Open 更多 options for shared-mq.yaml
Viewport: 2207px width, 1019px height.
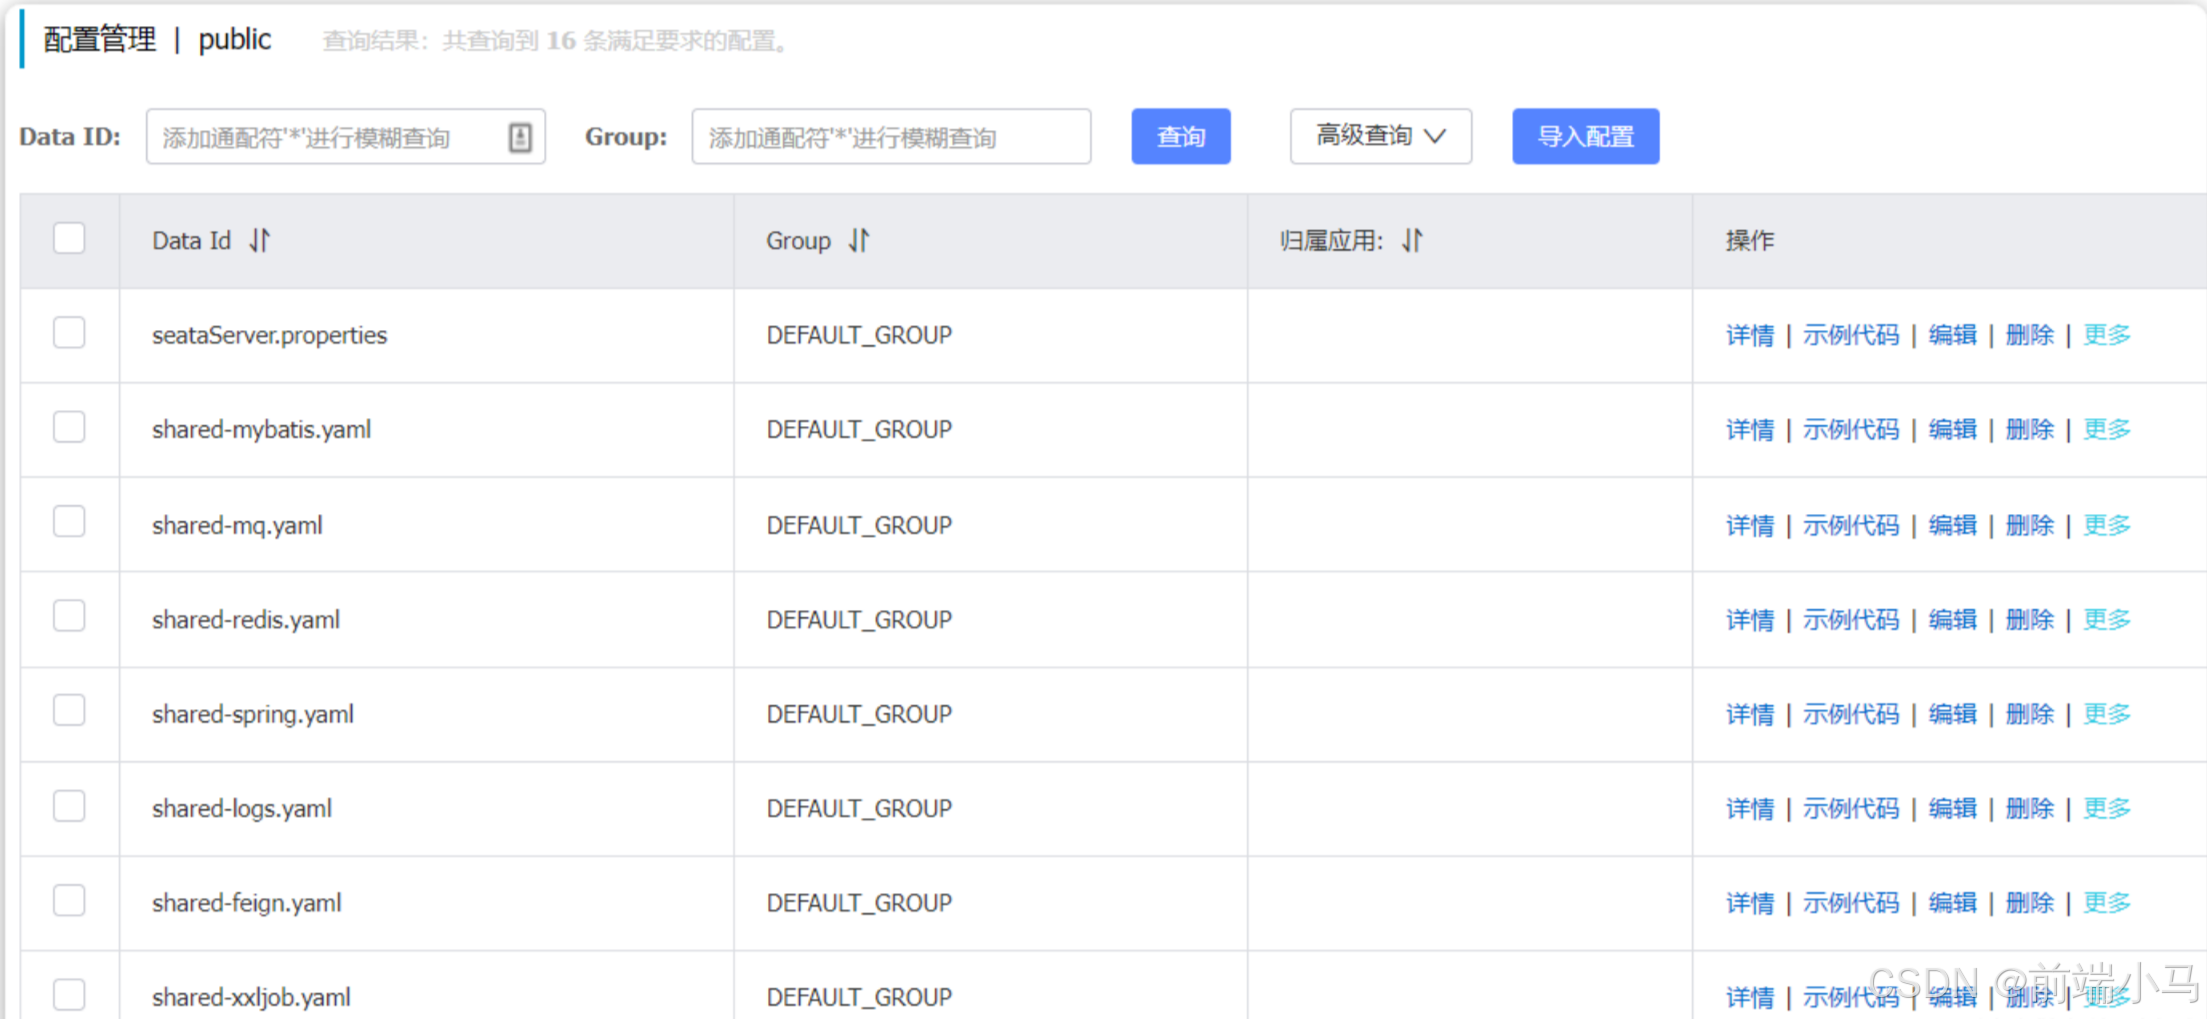(x=2106, y=525)
